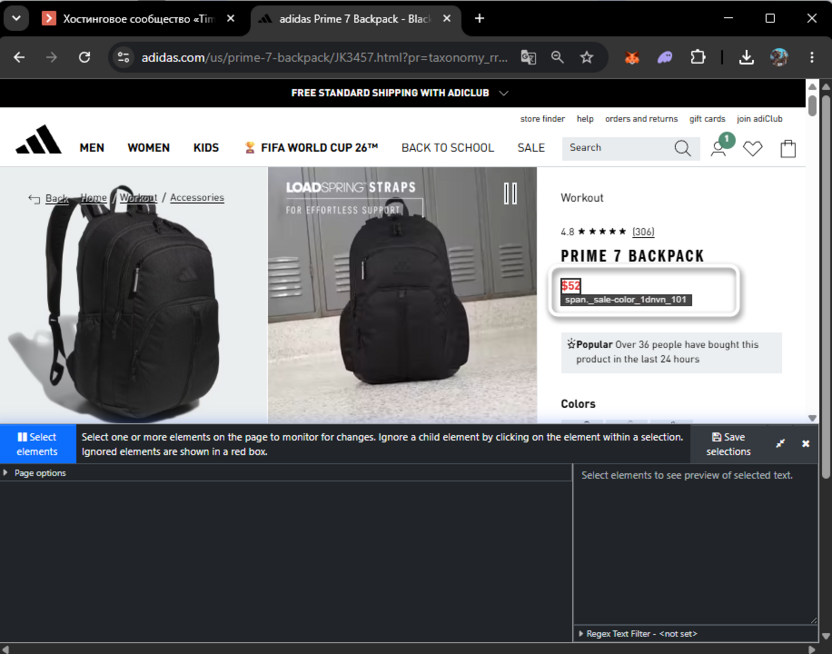Viewport: 832px width, 654px height.
Task: Open browser downloads
Action: (x=747, y=57)
